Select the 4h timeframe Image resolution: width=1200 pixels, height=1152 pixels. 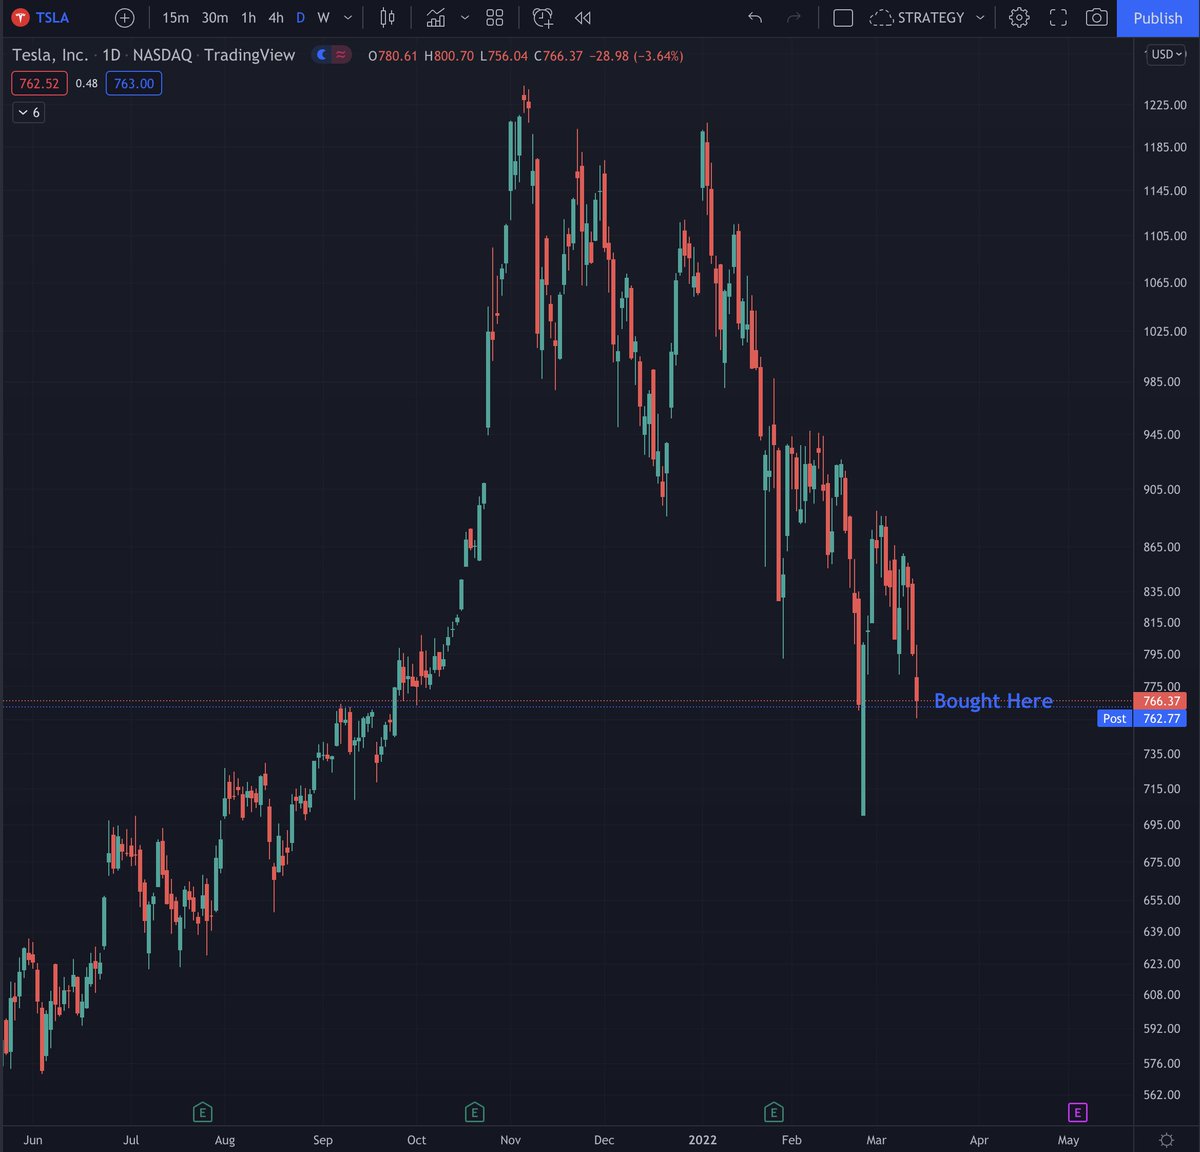click(x=276, y=17)
